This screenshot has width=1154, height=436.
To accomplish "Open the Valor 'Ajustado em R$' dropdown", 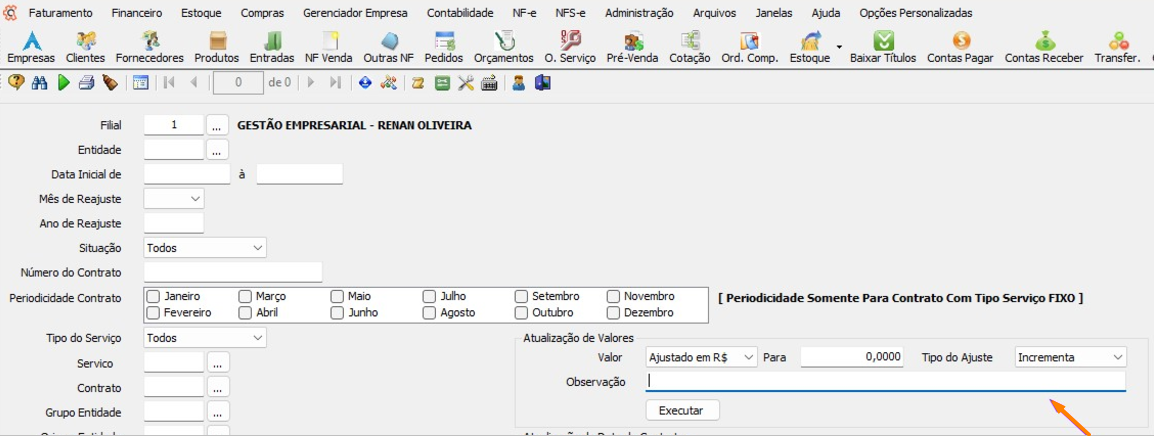I will click(701, 357).
